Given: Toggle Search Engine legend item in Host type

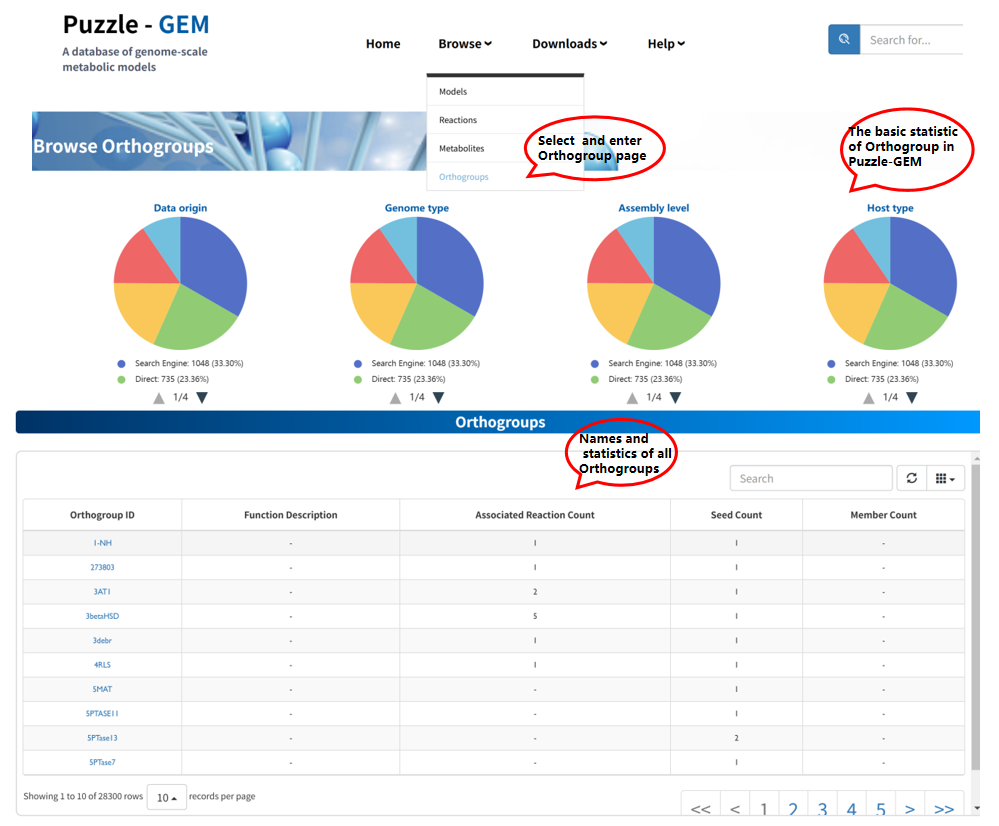Looking at the screenshot, I should pos(895,364).
